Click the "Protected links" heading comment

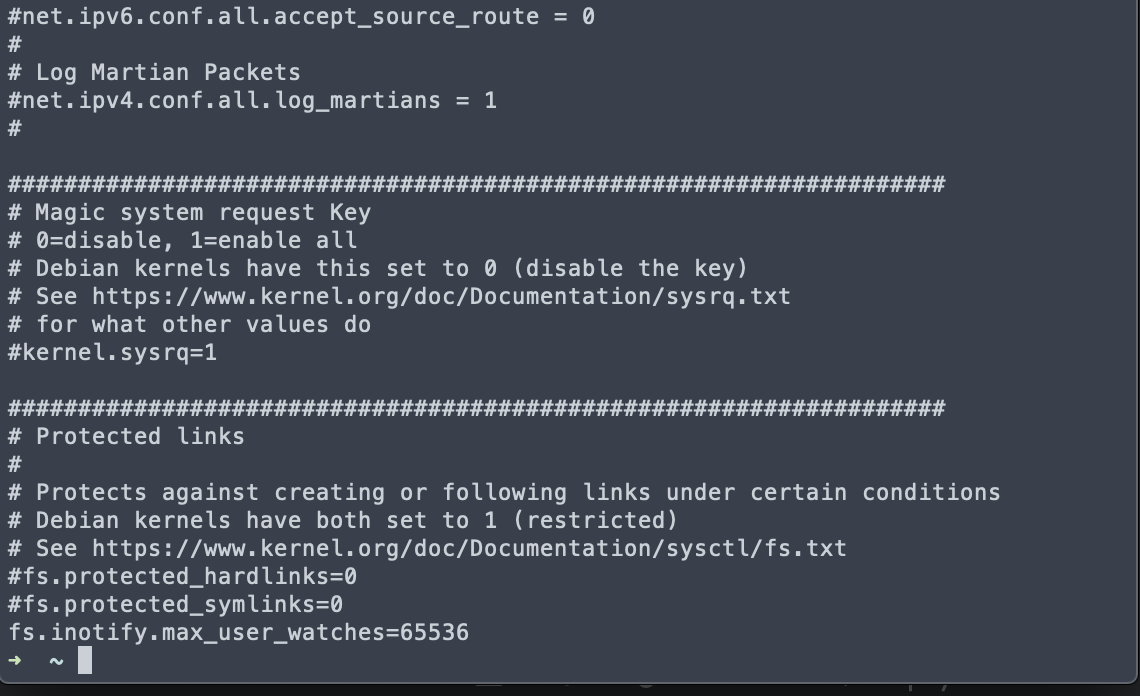tap(139, 437)
